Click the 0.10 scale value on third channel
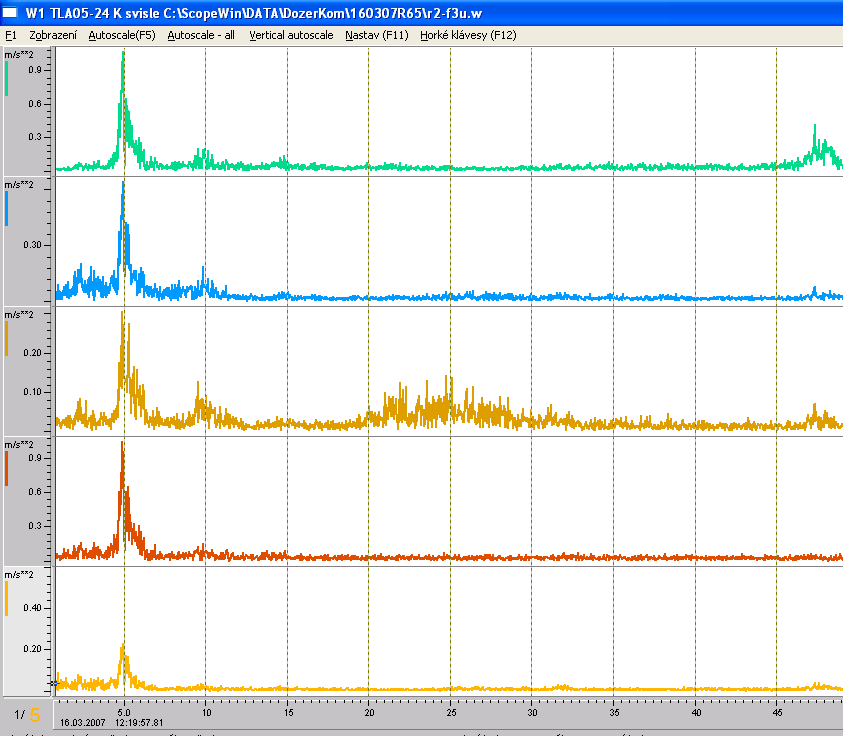This screenshot has height=736, width=843. click(32, 392)
